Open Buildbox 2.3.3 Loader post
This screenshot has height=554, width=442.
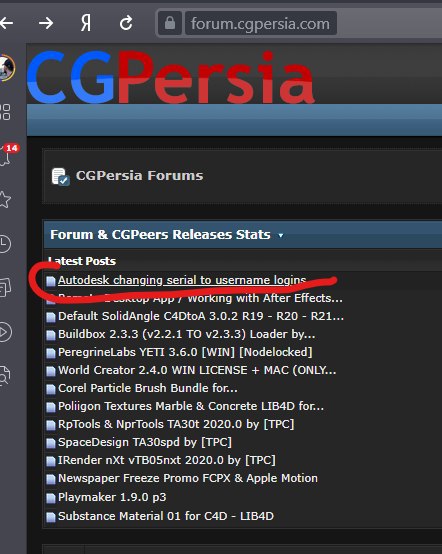point(187,334)
